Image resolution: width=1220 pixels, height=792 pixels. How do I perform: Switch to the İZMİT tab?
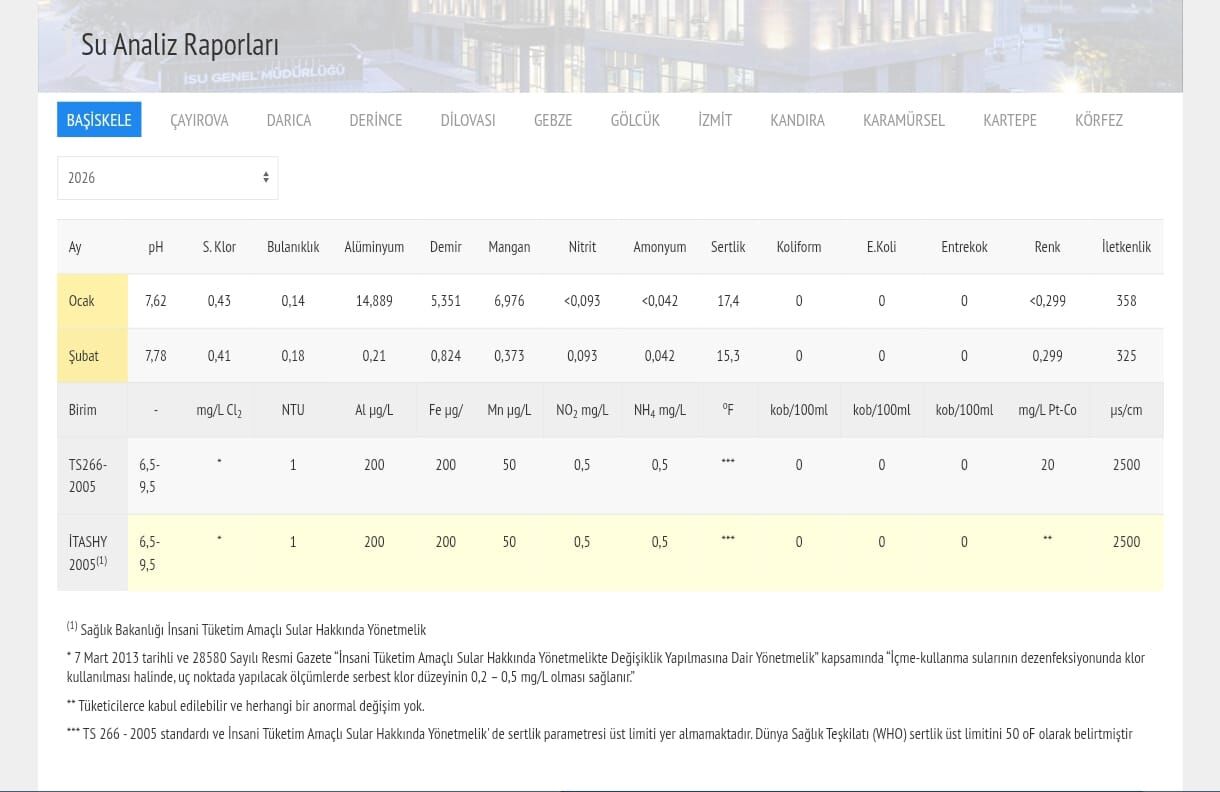click(x=715, y=120)
